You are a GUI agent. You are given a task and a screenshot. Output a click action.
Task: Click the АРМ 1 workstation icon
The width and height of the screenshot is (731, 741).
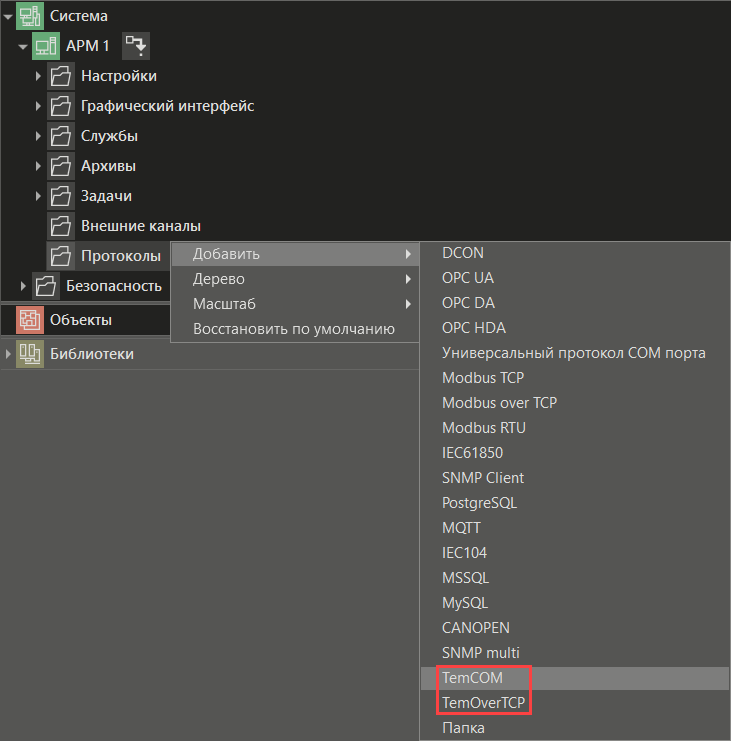[46, 46]
